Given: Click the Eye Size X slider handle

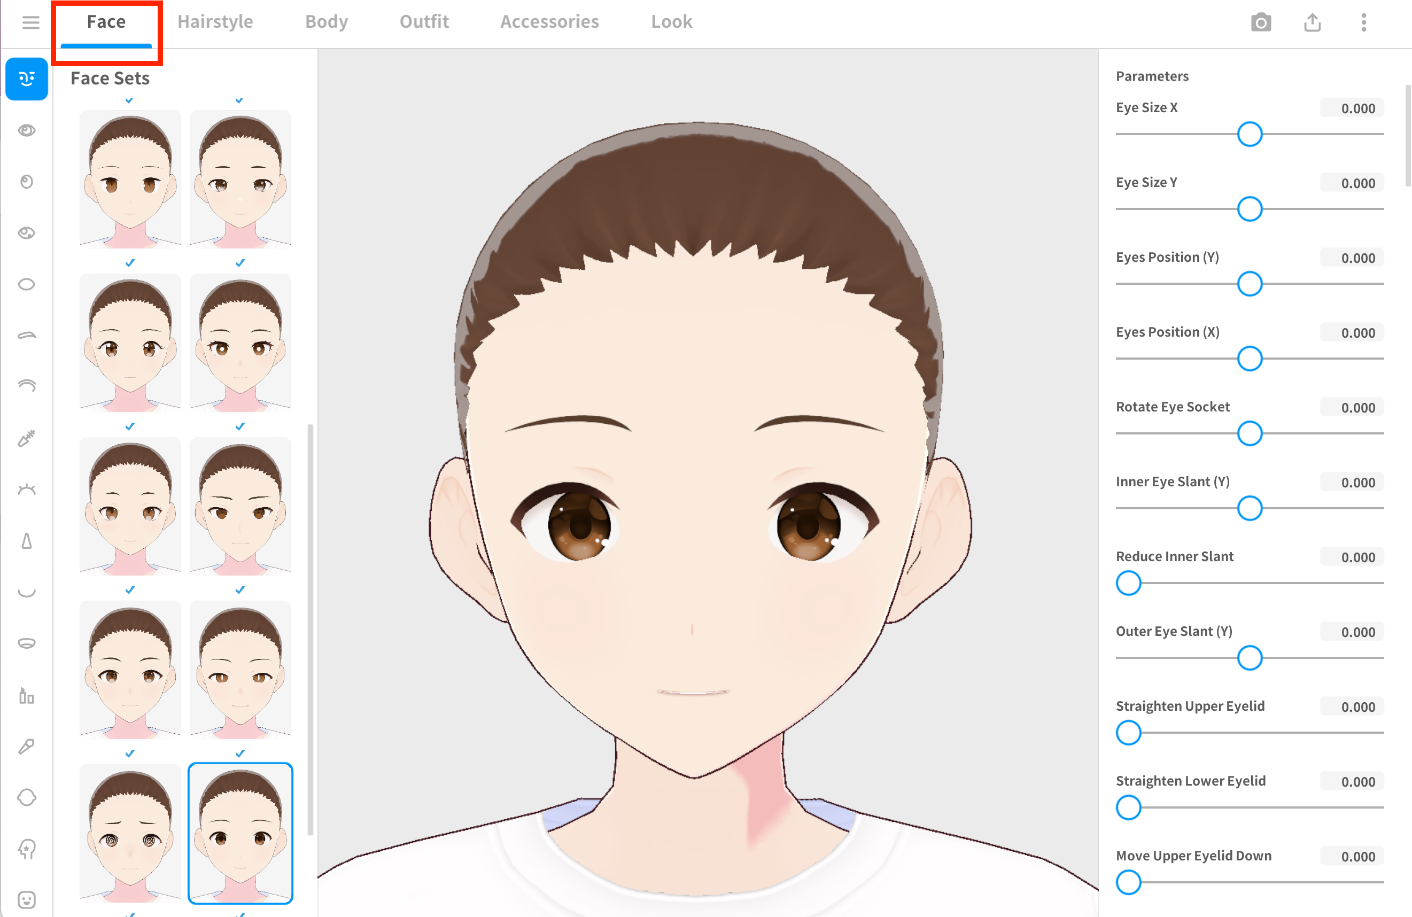Looking at the screenshot, I should pos(1249,134).
